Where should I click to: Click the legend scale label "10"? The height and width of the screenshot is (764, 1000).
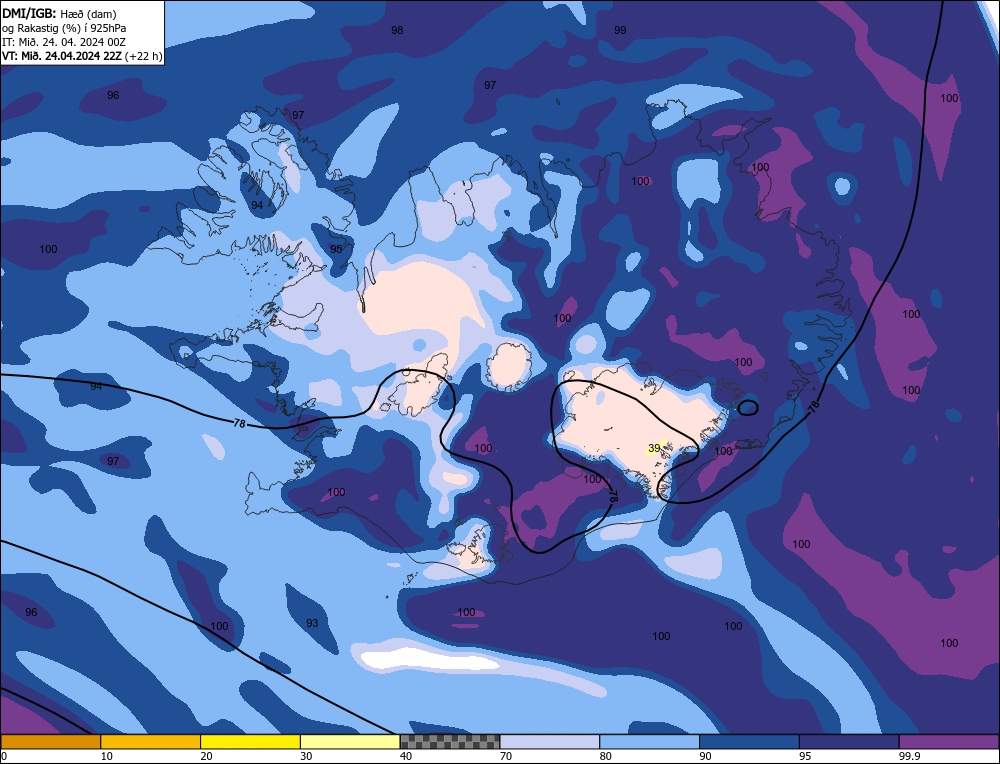[x=107, y=756]
